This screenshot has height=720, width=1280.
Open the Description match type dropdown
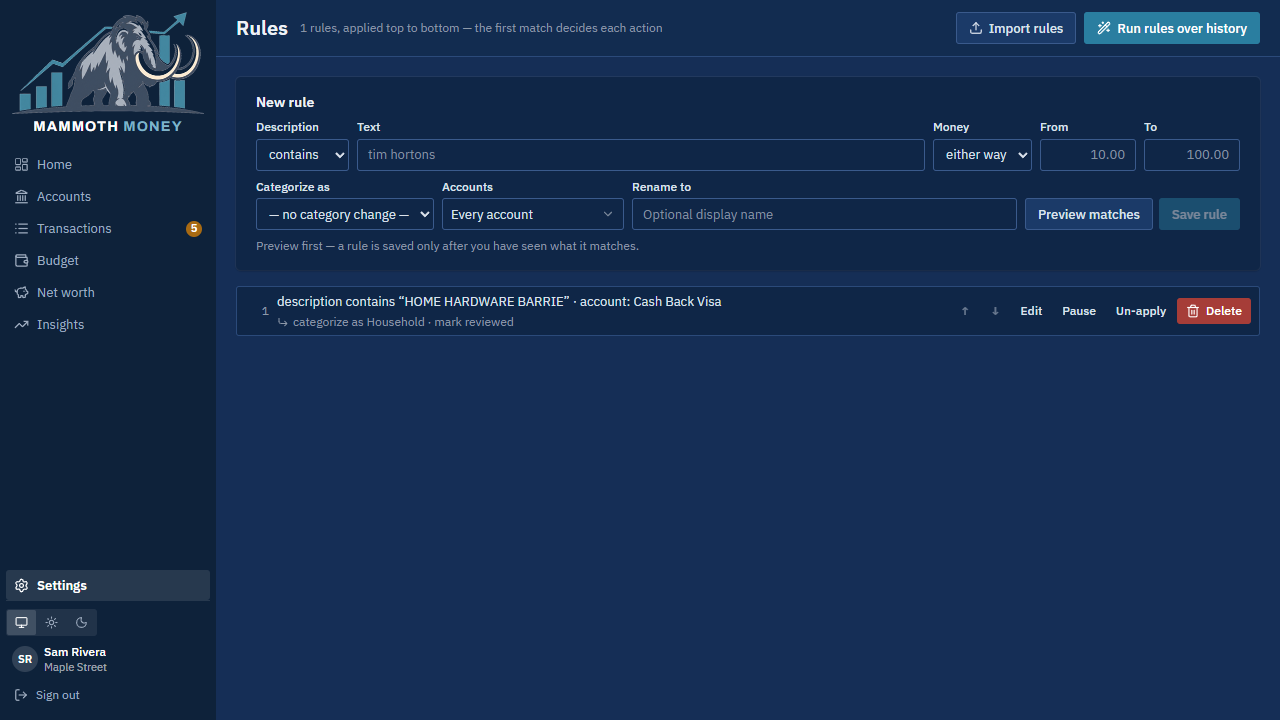point(302,155)
